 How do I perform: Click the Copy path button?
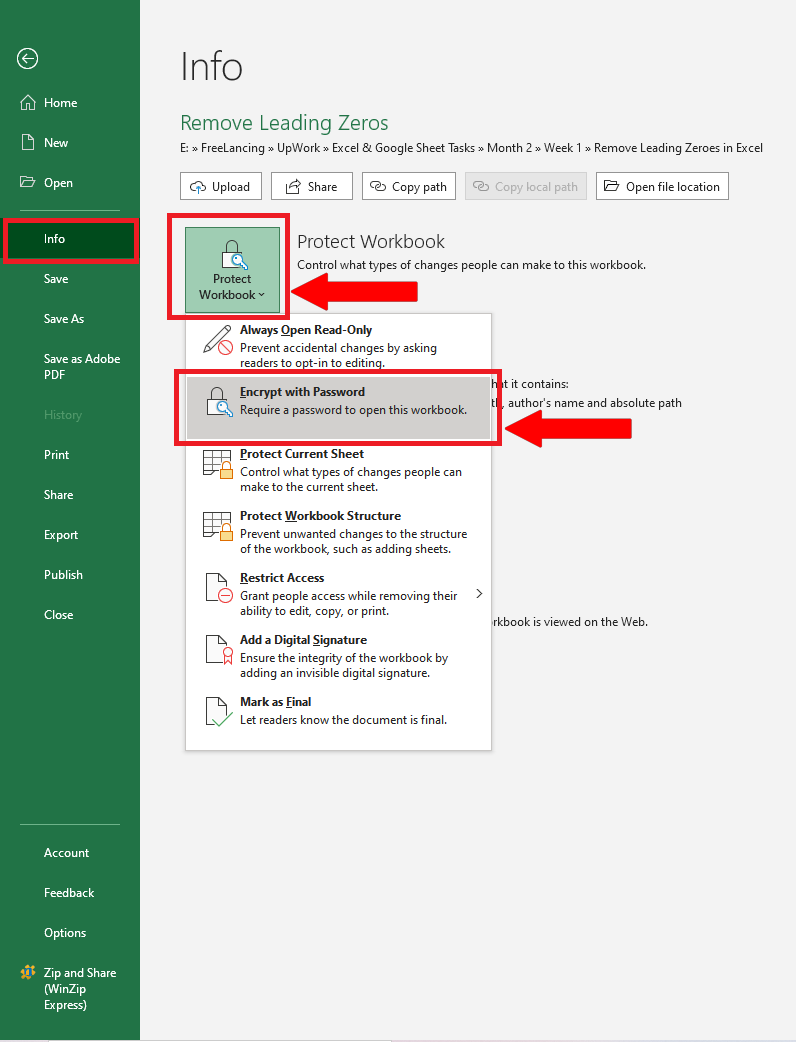(x=409, y=187)
